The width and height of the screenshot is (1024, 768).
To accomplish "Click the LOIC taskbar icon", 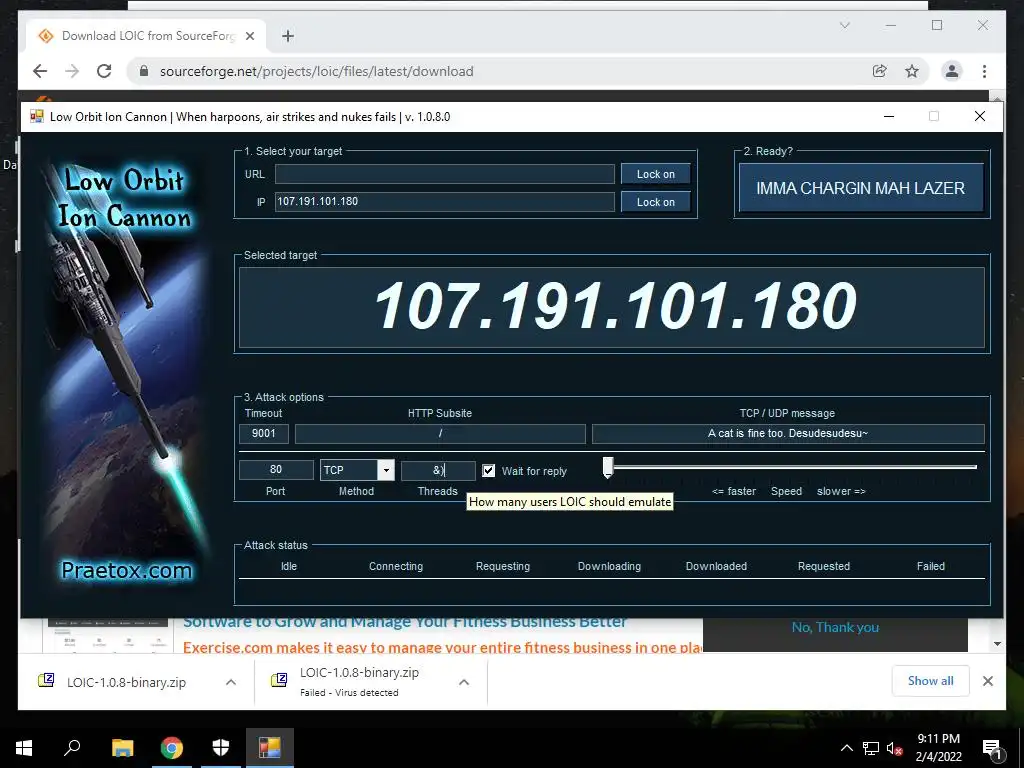I will tap(270, 748).
